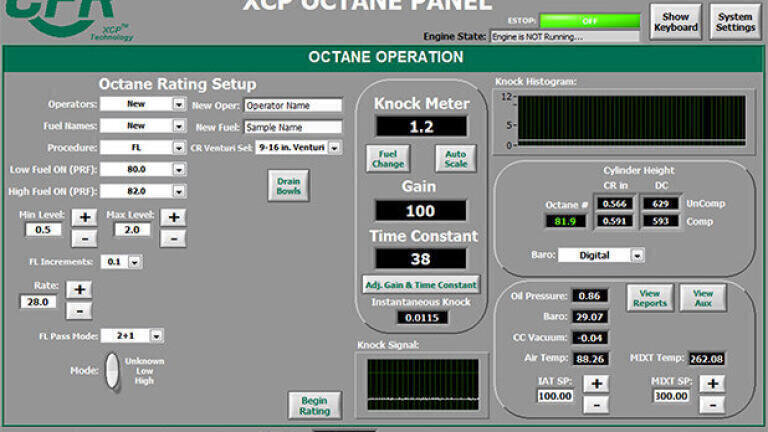
Task: Expand the Fuel Names dropdown
Action: pyautogui.click(x=179, y=126)
